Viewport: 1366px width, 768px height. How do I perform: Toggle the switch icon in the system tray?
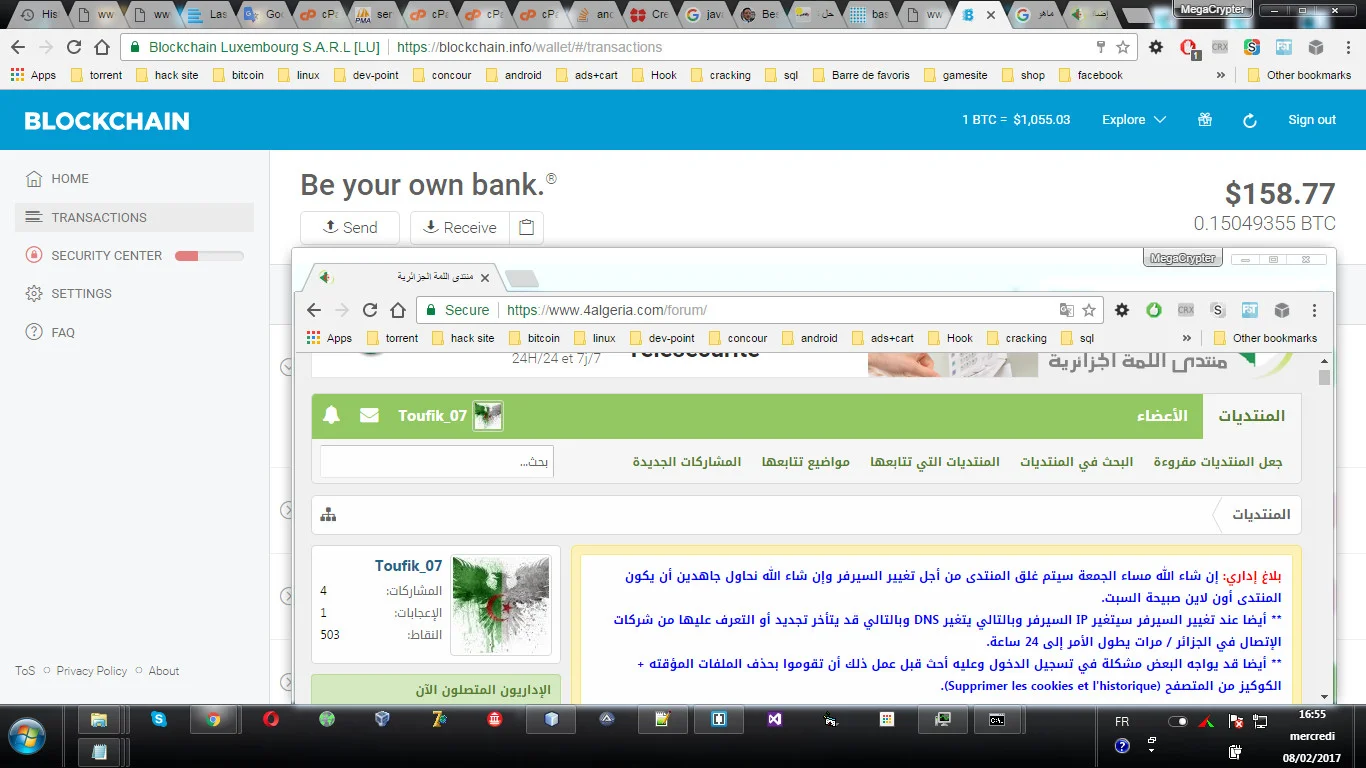pyautogui.click(x=1178, y=721)
